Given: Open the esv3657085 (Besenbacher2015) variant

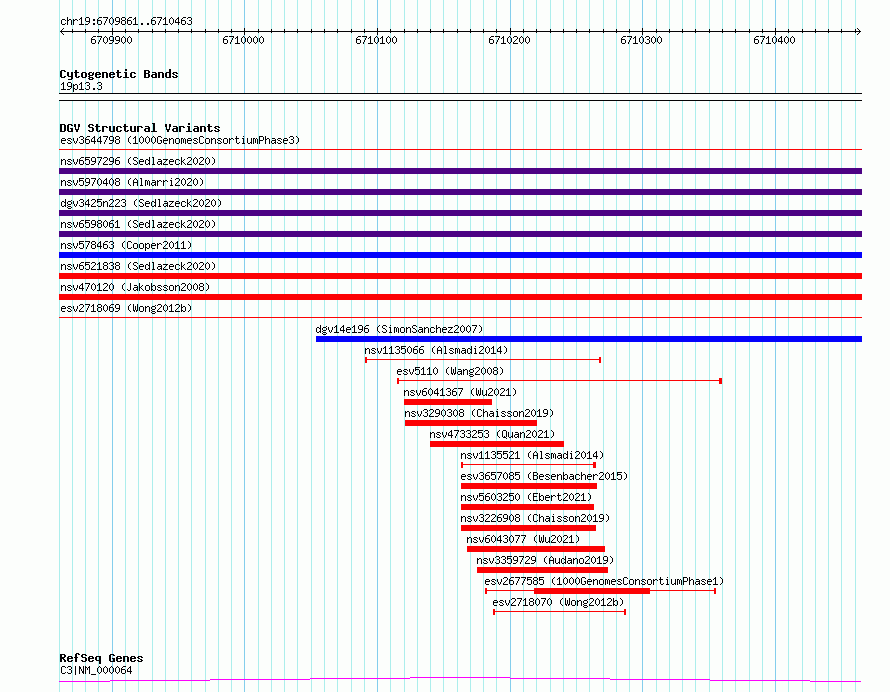Looking at the screenshot, I should pyautogui.click(x=544, y=476).
